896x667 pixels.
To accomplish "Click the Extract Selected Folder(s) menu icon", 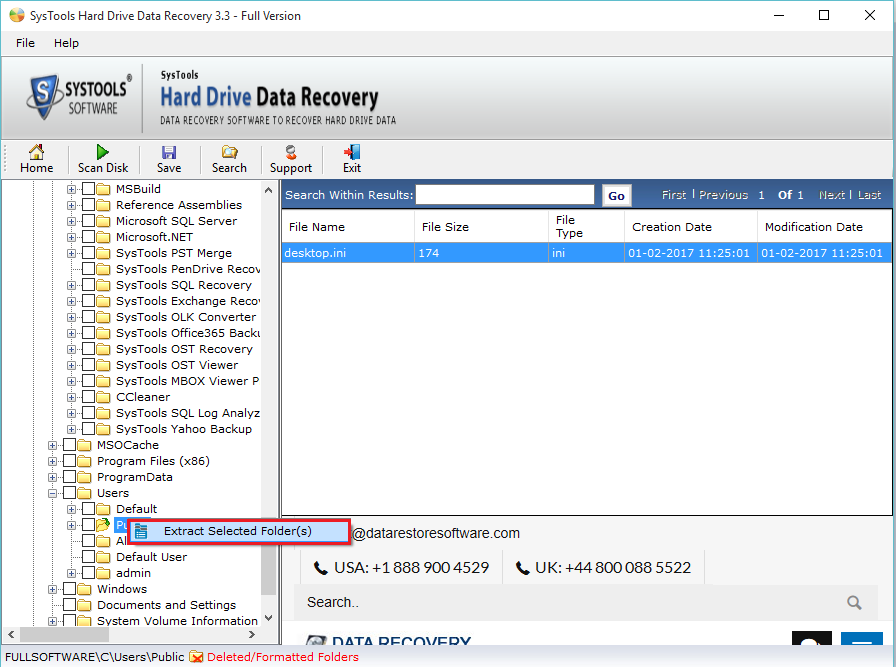I will (141, 532).
